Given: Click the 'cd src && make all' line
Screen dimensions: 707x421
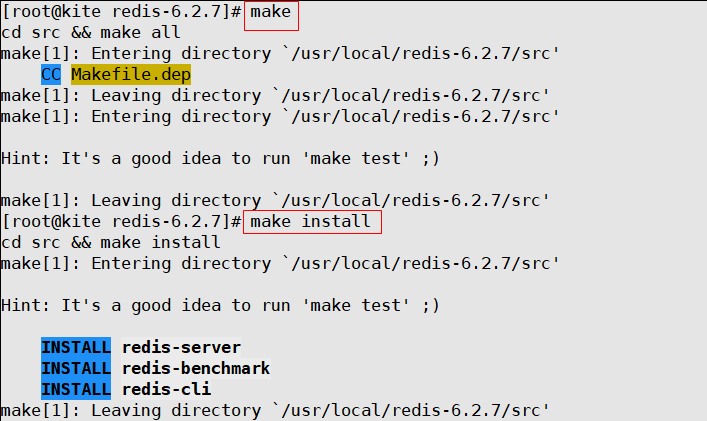Looking at the screenshot, I should pos(91,32).
